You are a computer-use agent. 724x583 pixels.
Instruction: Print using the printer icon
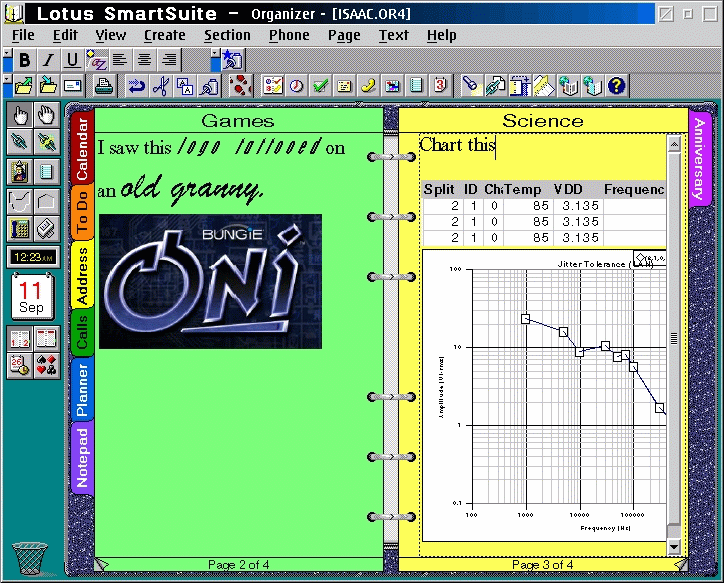[104, 86]
